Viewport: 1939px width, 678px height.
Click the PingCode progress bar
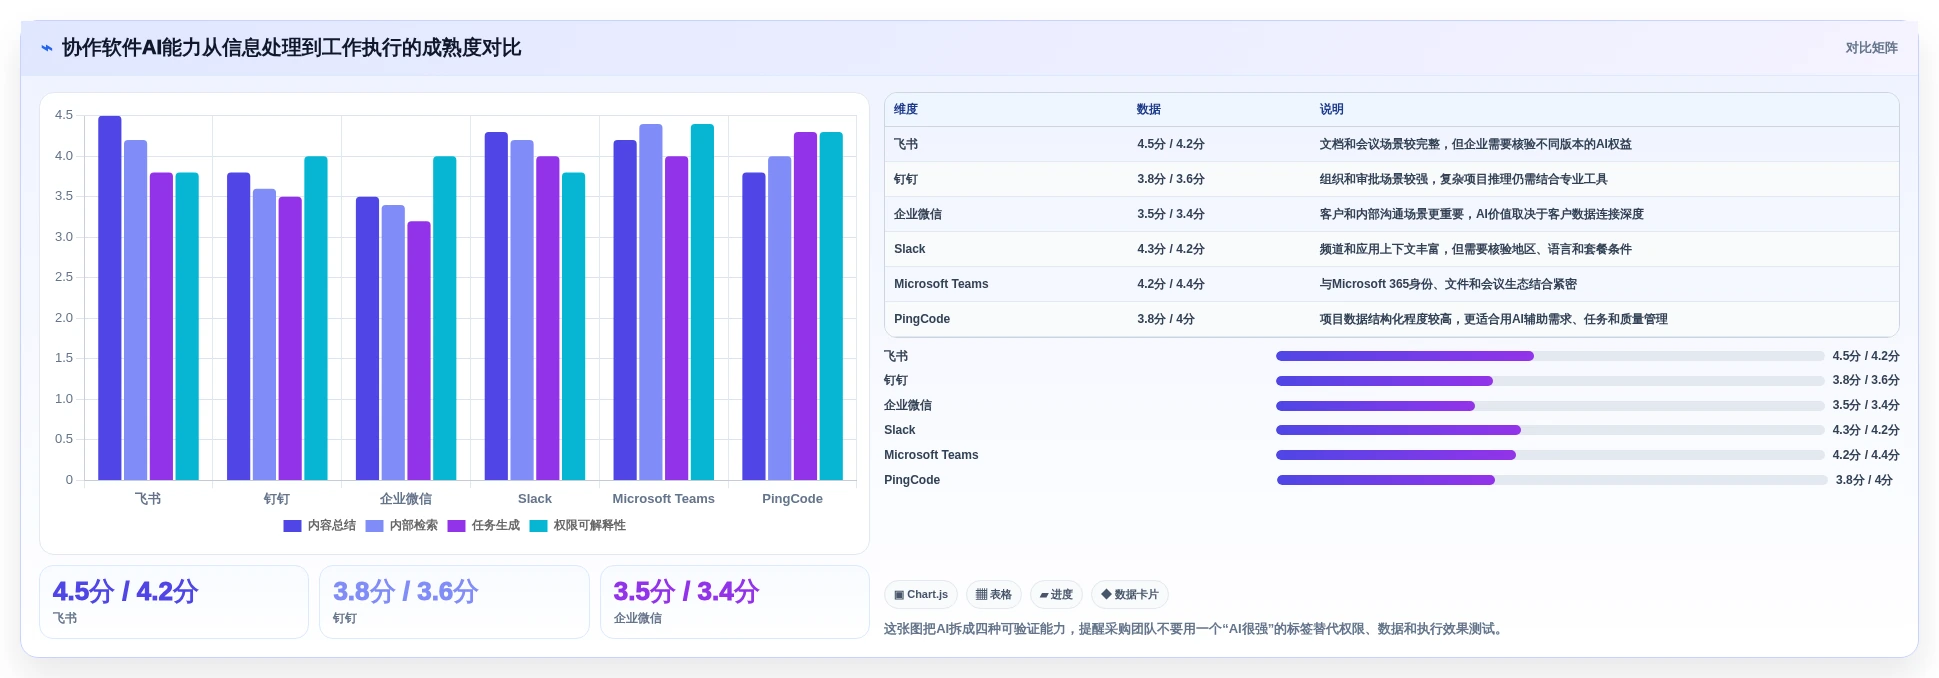1552,480
